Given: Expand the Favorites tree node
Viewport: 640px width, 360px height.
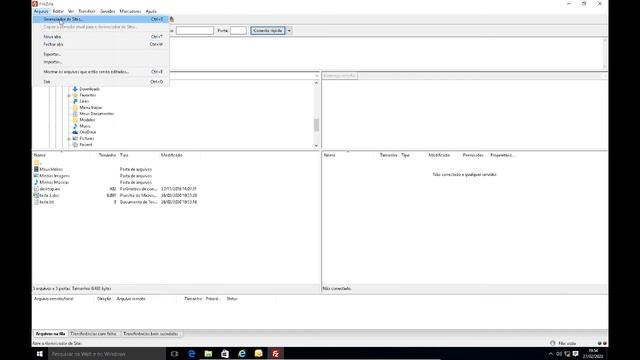Looking at the screenshot, I should point(69,95).
